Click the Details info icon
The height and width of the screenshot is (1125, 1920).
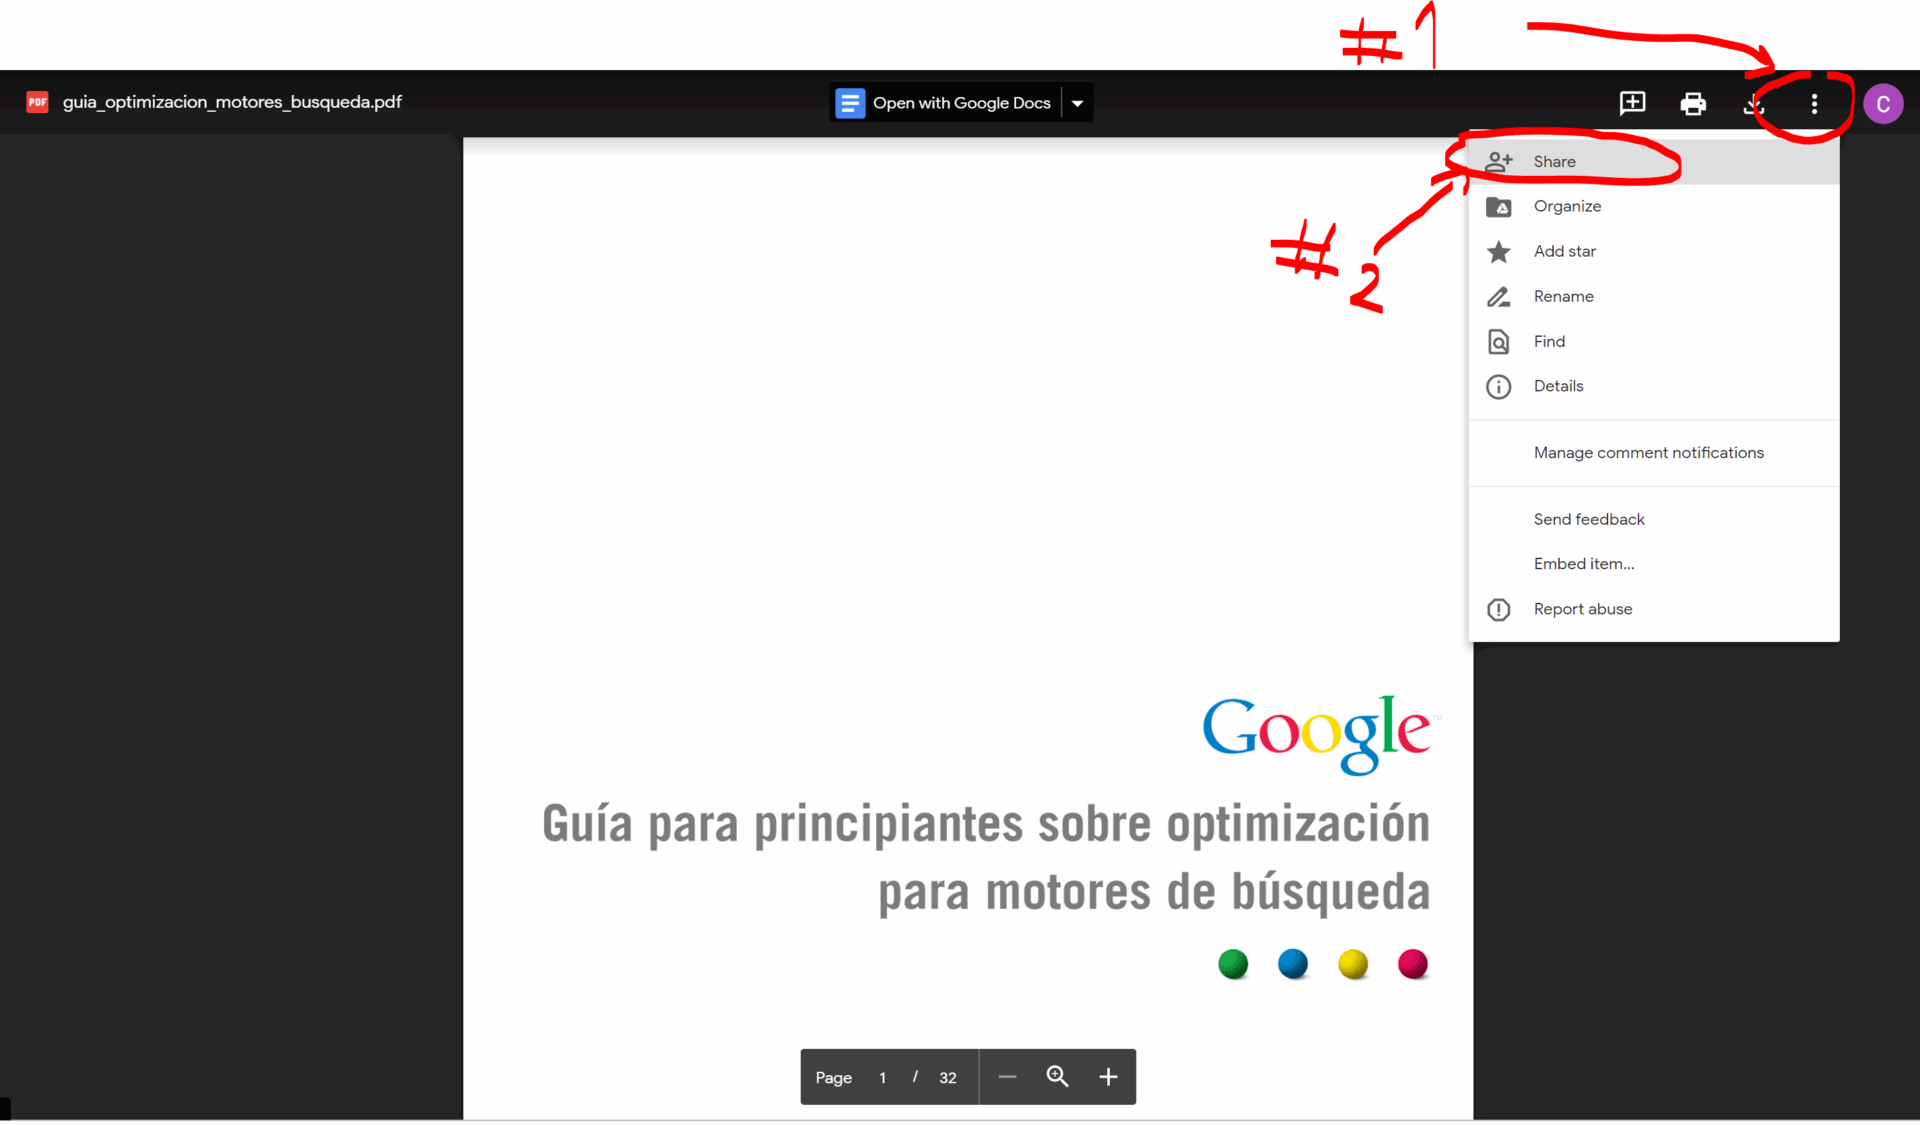click(1498, 386)
